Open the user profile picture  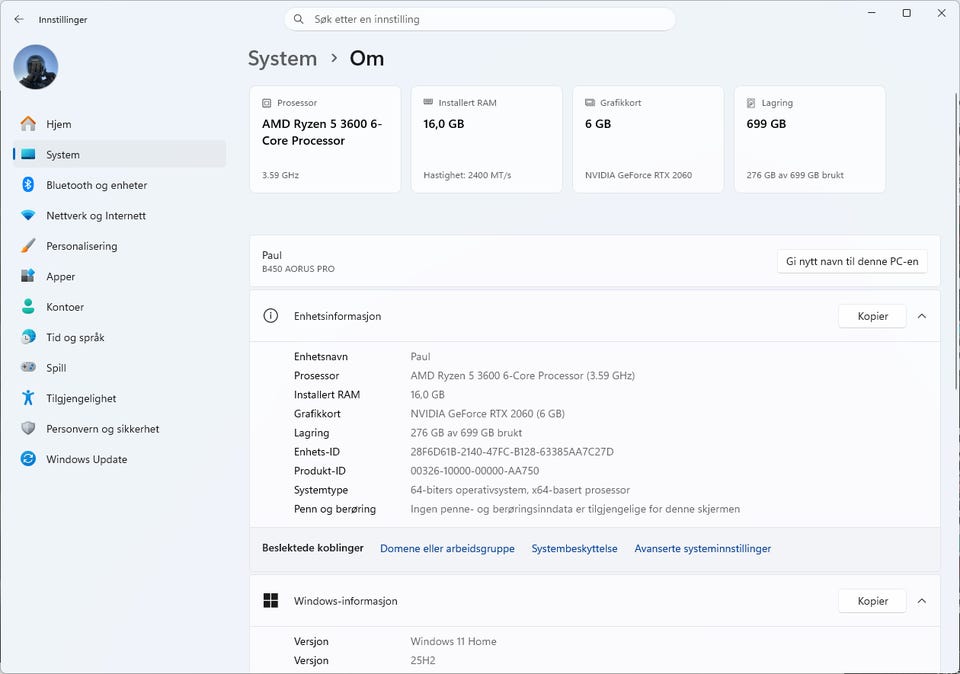(36, 67)
